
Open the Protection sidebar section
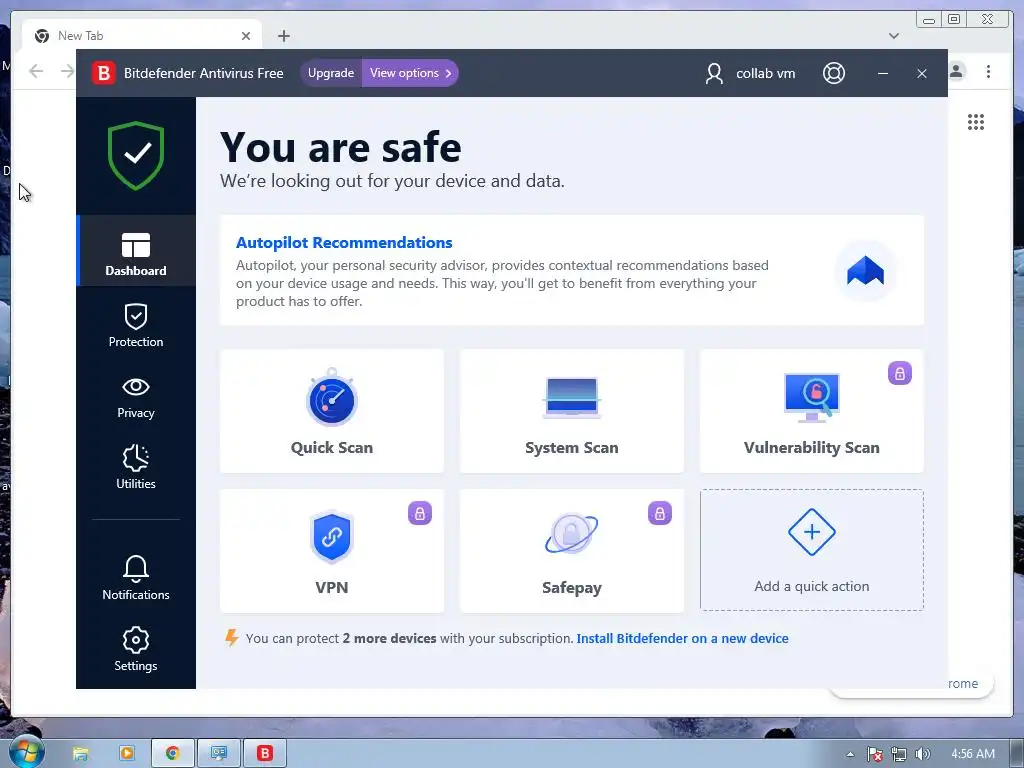tap(136, 325)
